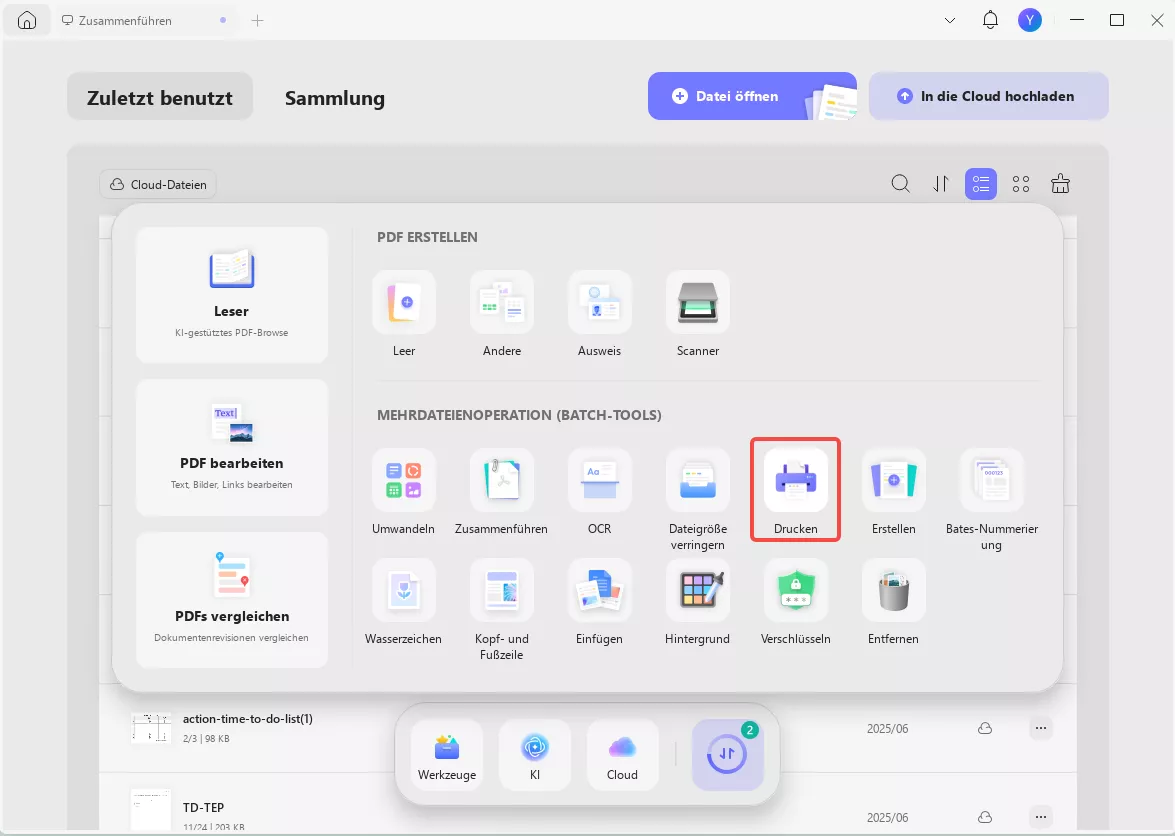Image resolution: width=1175 pixels, height=836 pixels.
Task: Click In die Cloud hochladen button
Action: coord(988,96)
